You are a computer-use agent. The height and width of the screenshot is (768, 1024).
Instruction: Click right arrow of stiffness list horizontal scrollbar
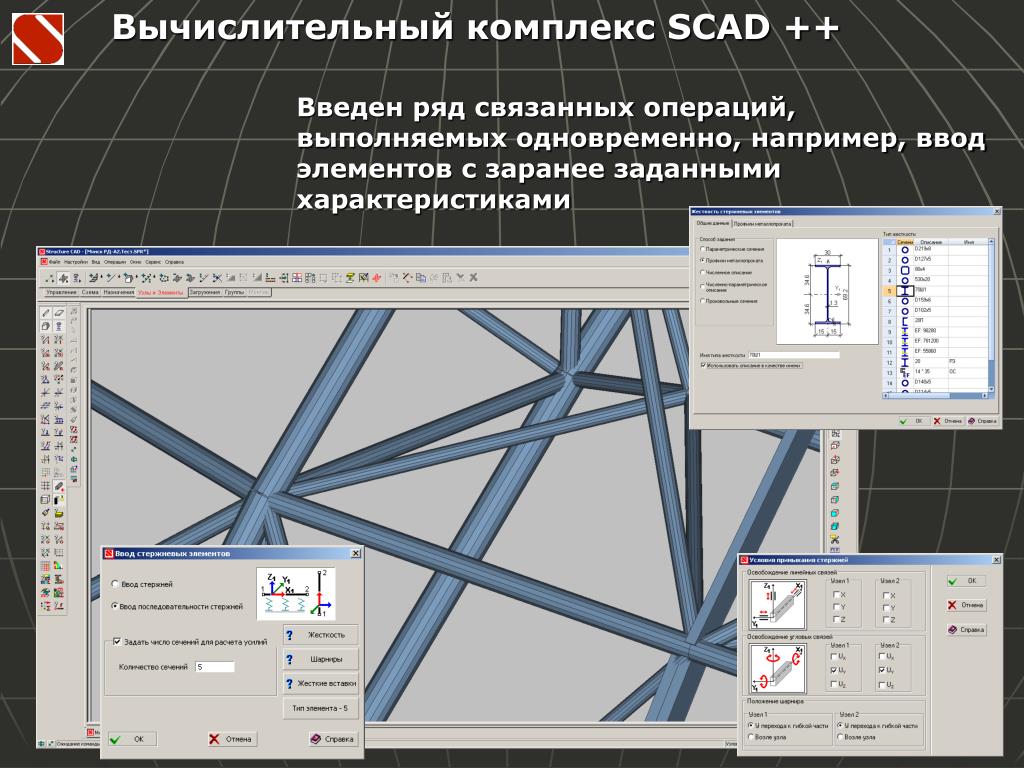(x=985, y=396)
